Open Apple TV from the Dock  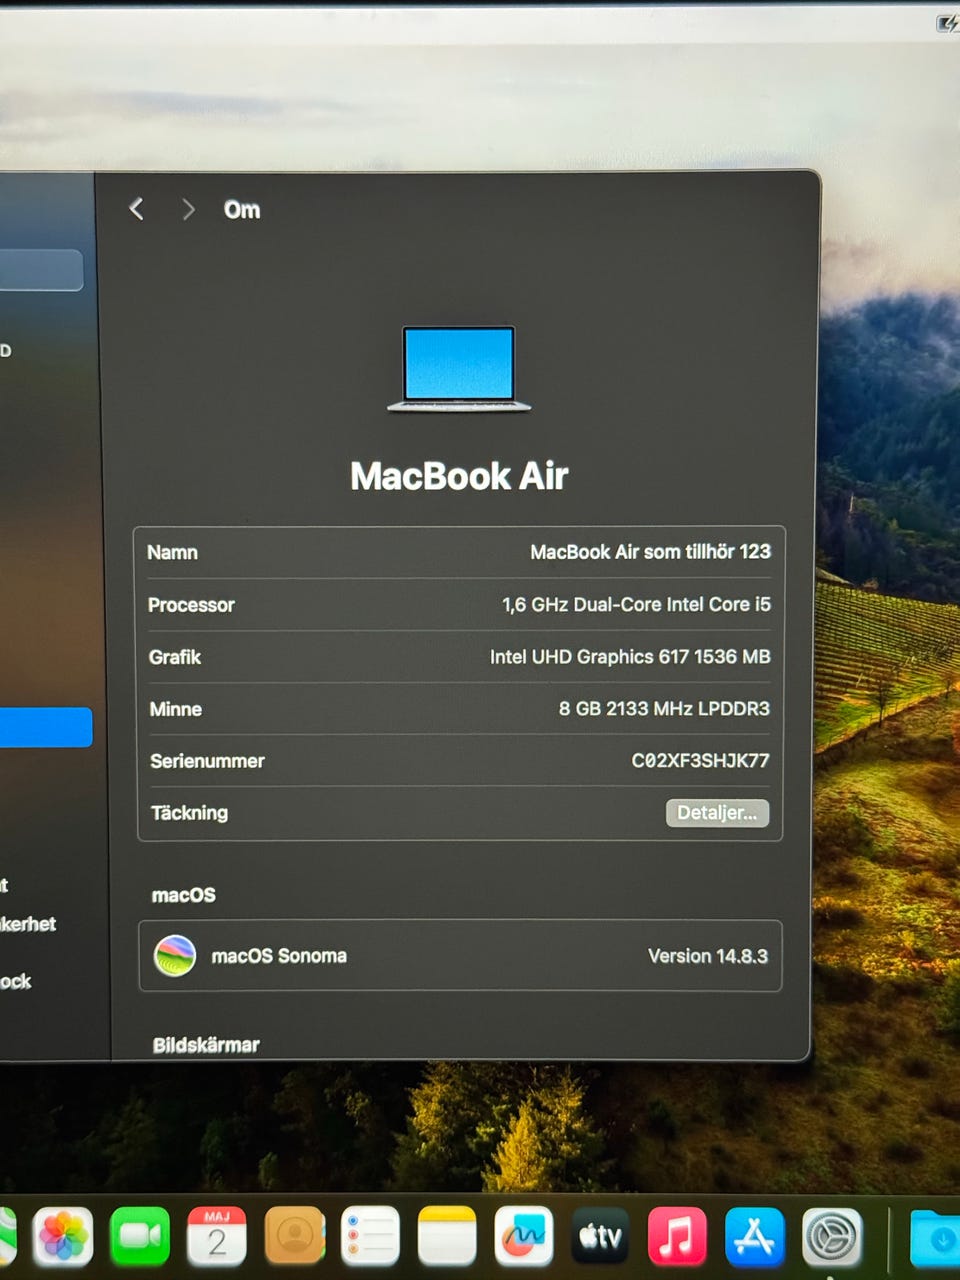(601, 1237)
